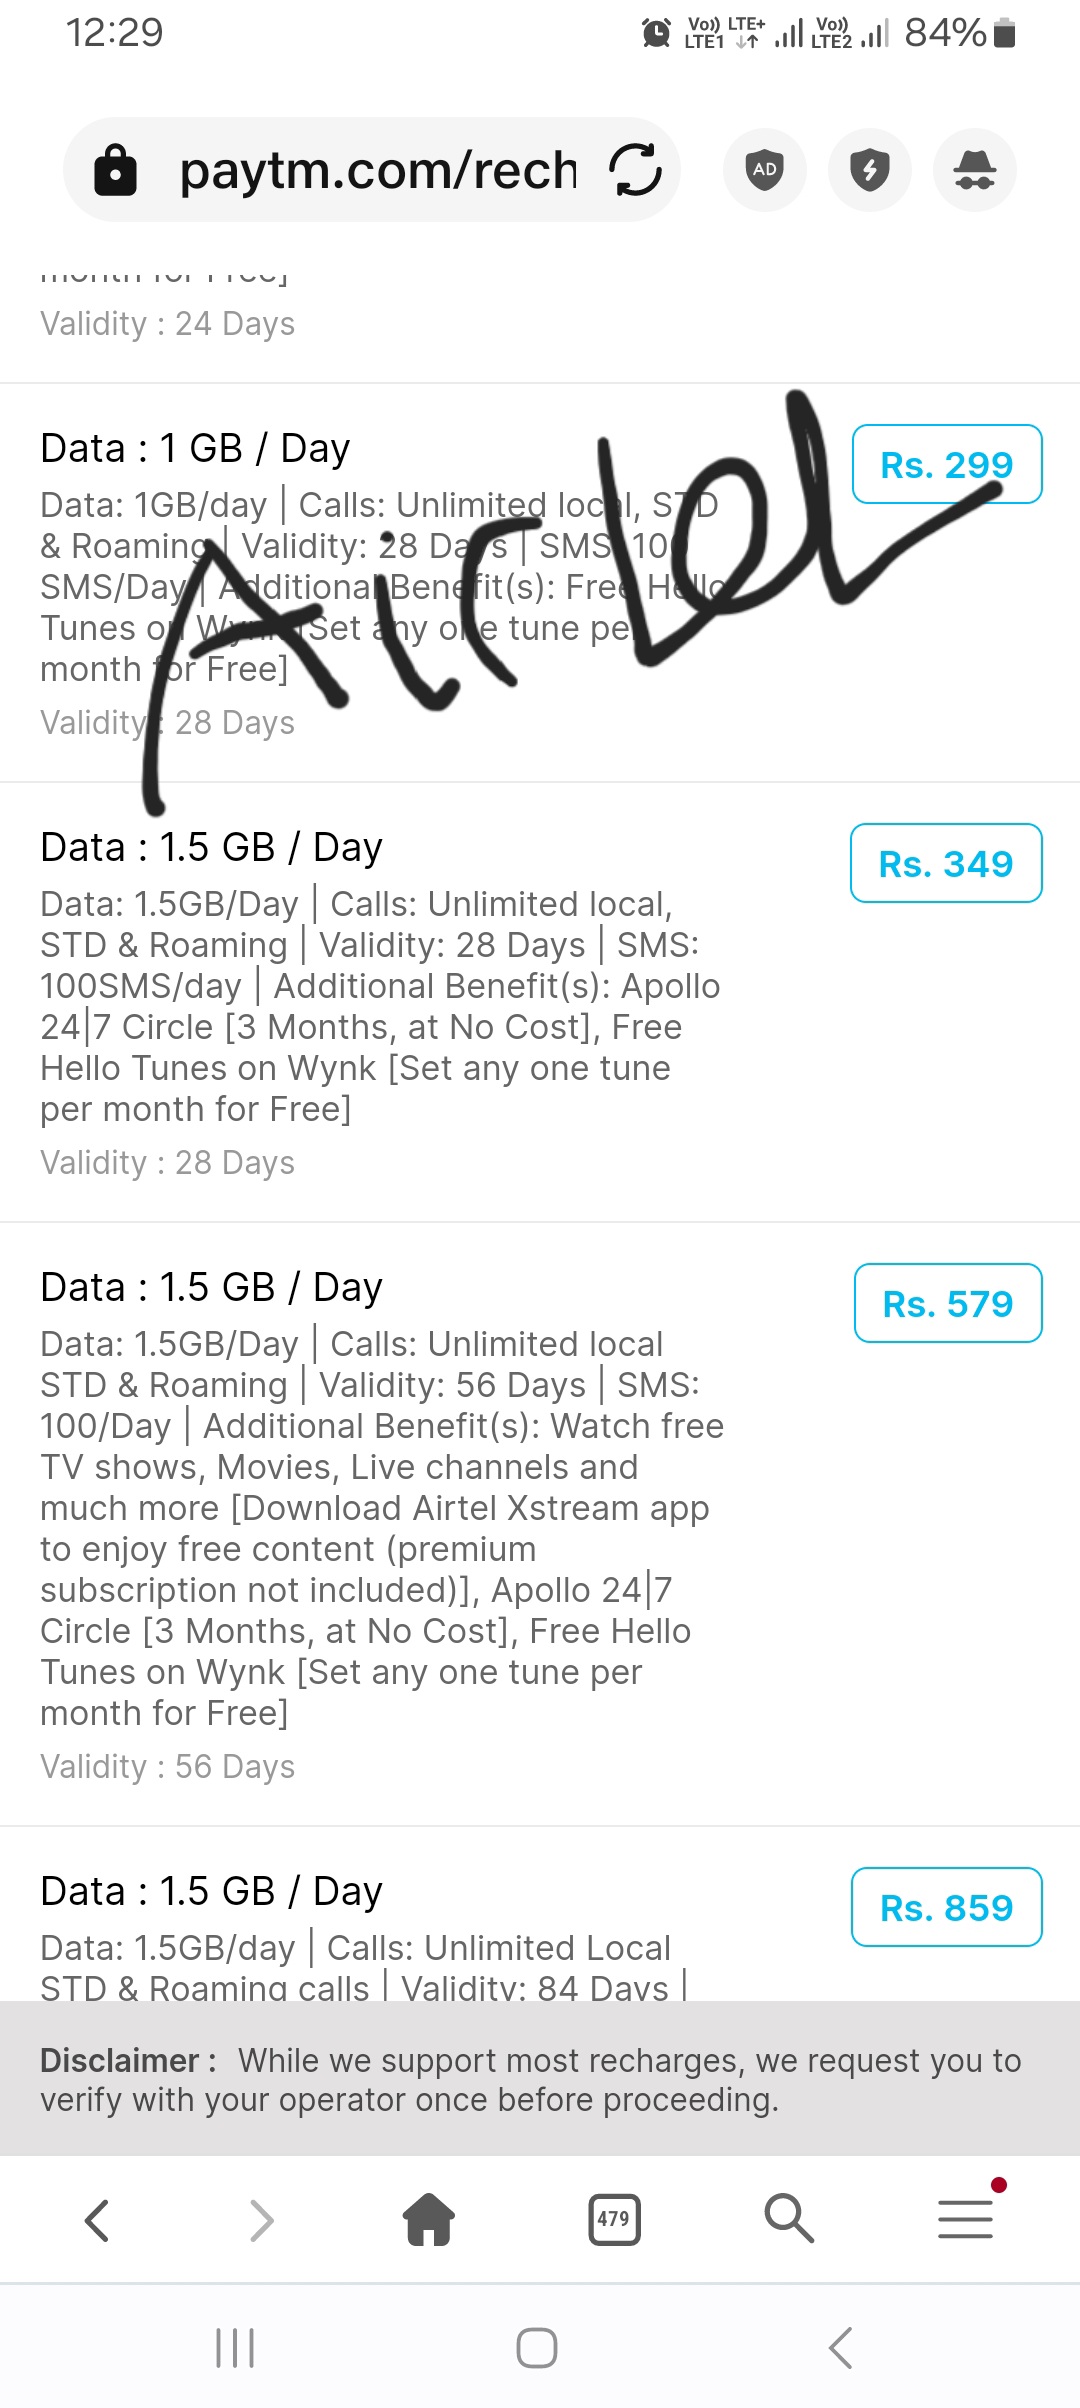Tap the browser search magnifier icon
This screenshot has width=1080, height=2408.
pyautogui.click(x=789, y=2220)
